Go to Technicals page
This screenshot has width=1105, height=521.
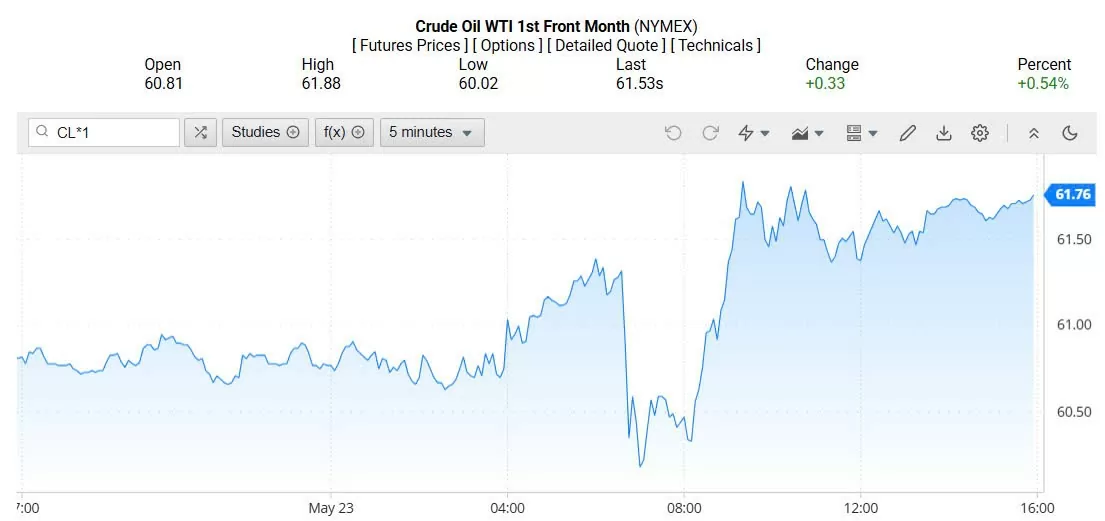coord(715,46)
